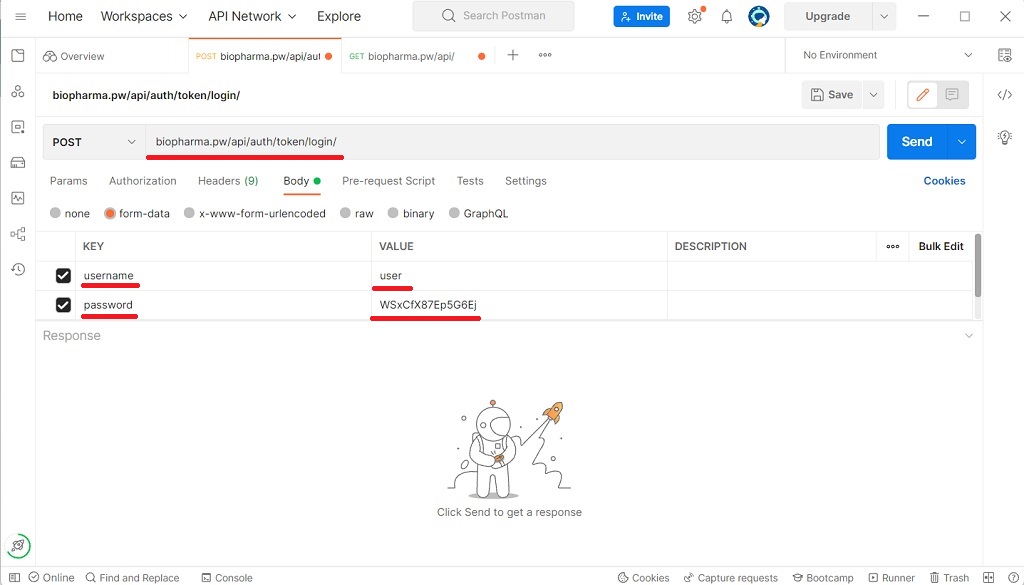Screen dimensions: 1024x585
Task: Go to Home
Action: pyautogui.click(x=65, y=16)
